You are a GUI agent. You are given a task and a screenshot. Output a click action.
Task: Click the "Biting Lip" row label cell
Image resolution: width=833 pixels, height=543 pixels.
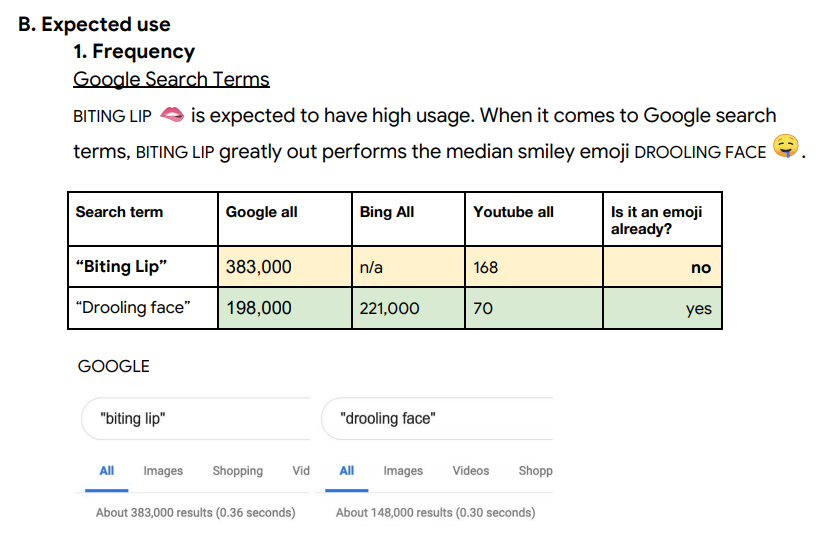tap(143, 267)
